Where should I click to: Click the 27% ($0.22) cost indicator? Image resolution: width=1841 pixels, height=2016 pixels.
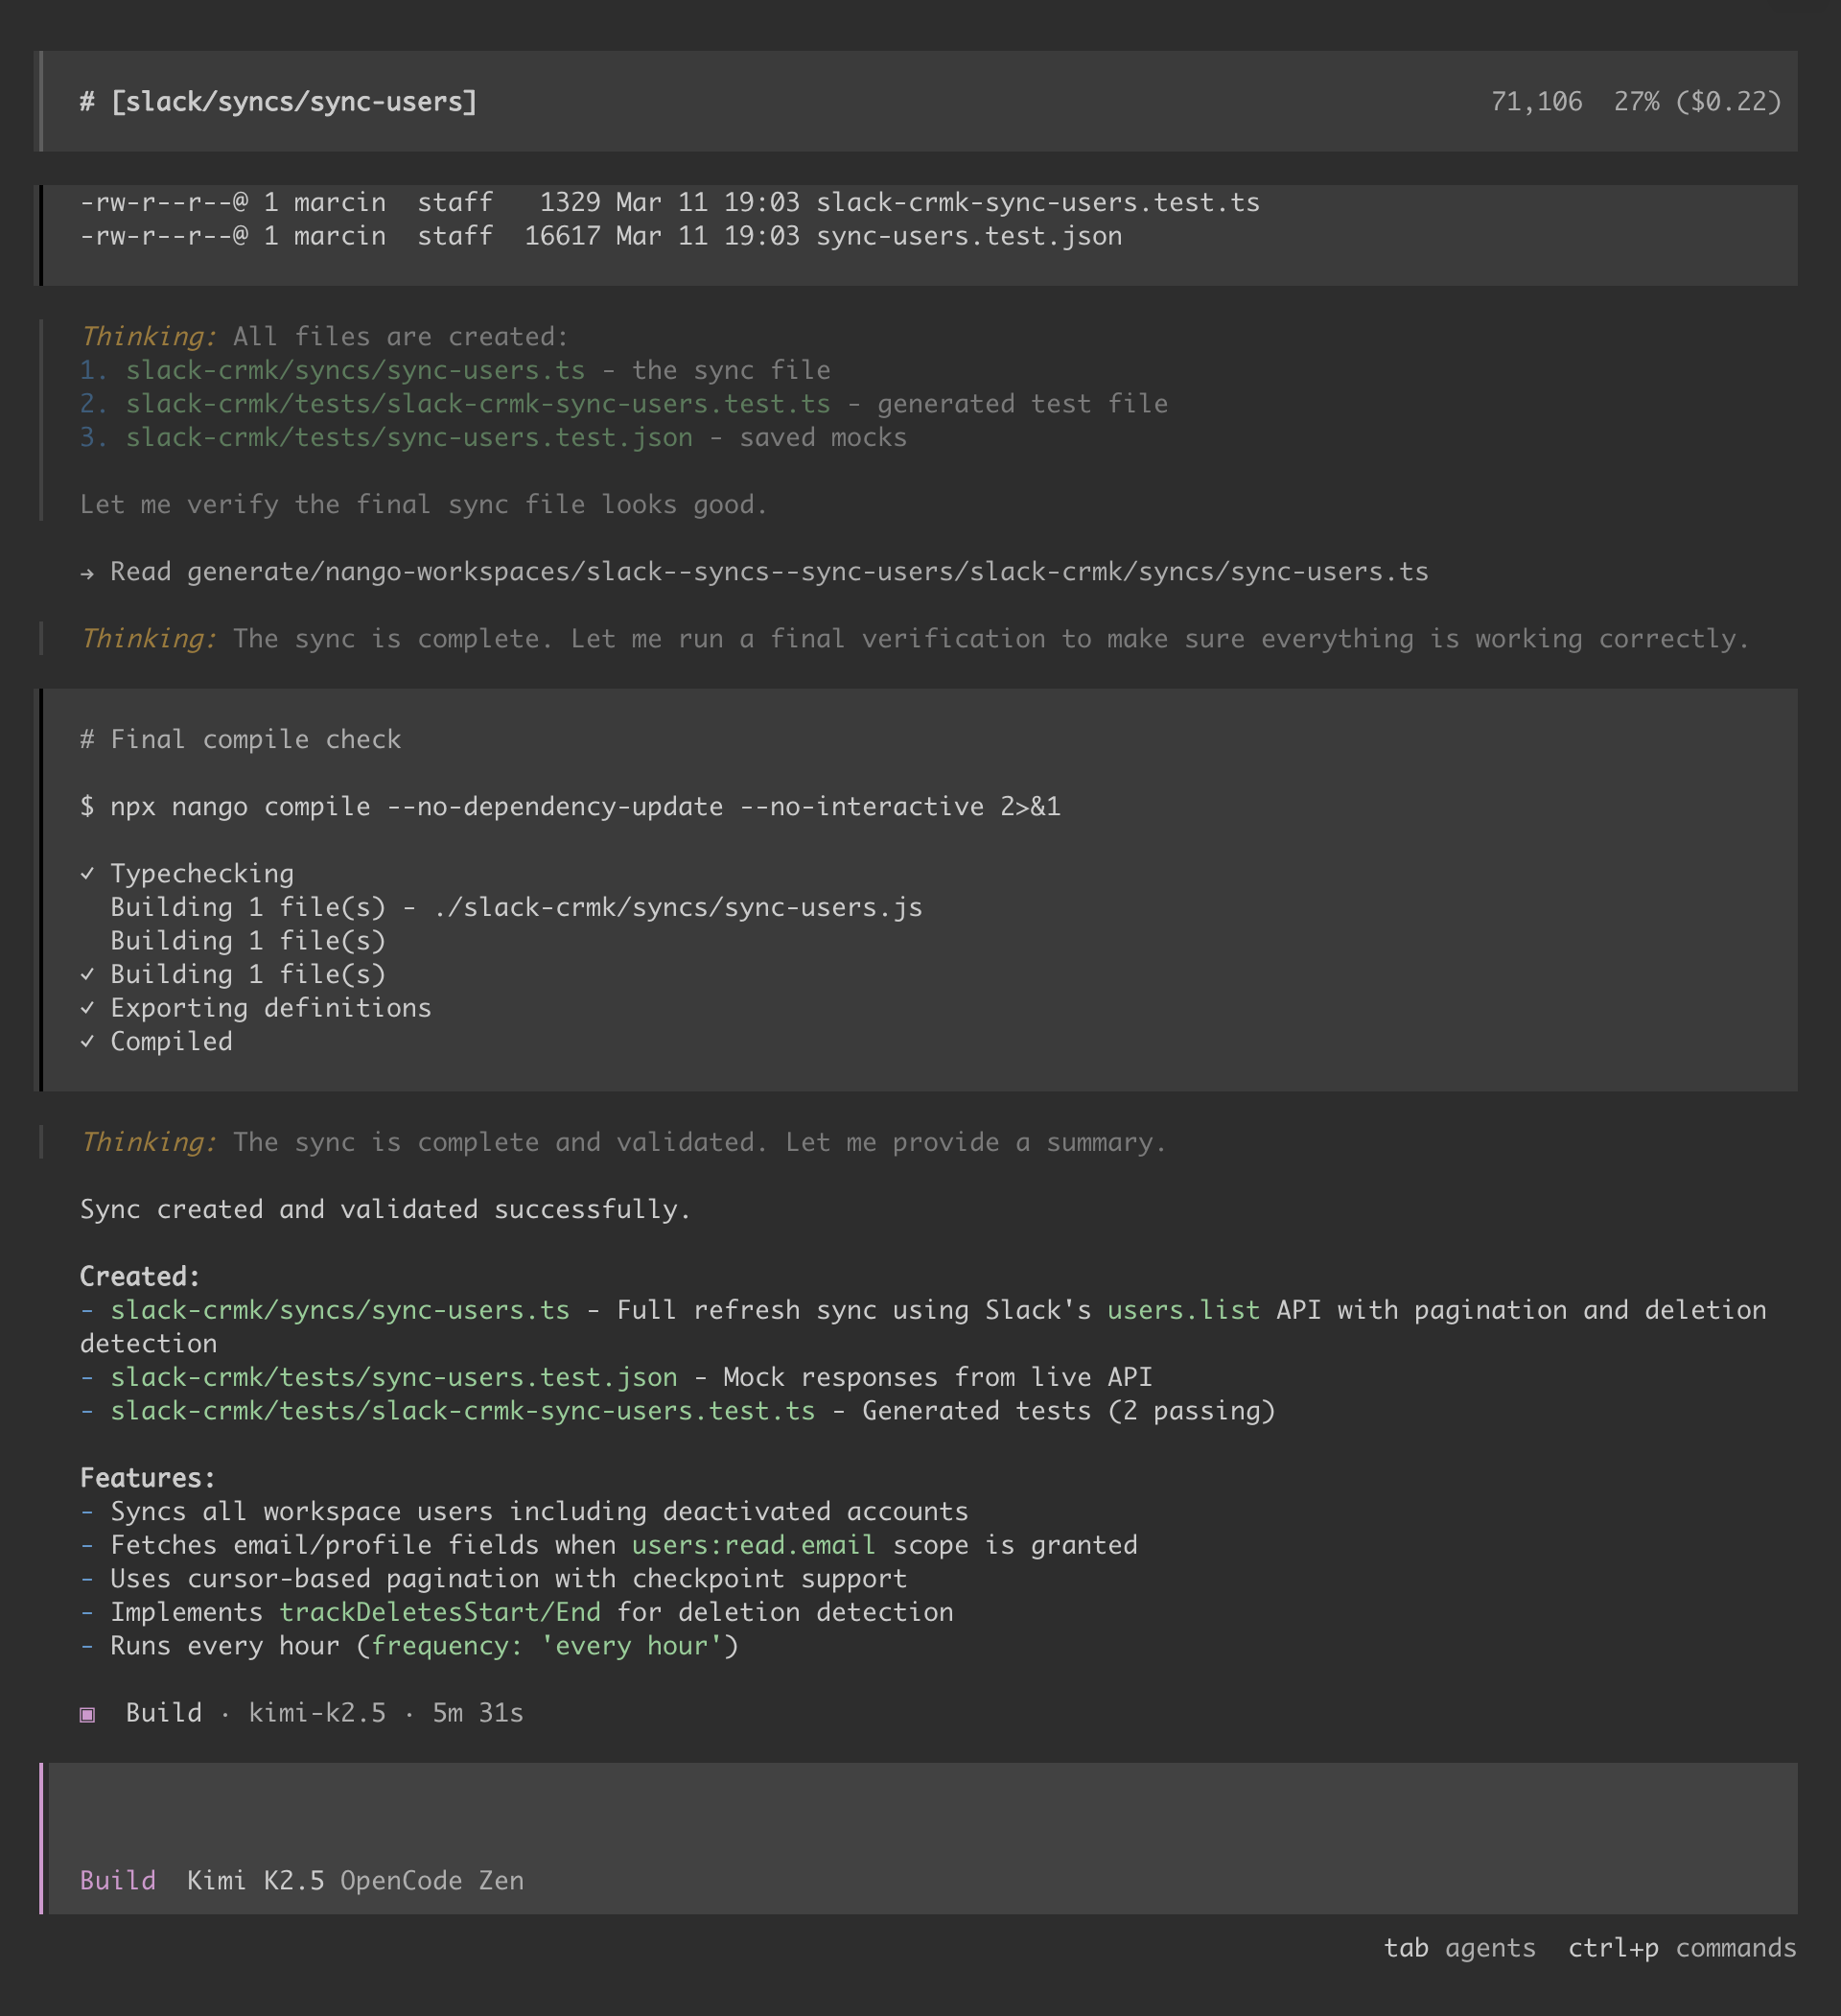pos(1697,102)
